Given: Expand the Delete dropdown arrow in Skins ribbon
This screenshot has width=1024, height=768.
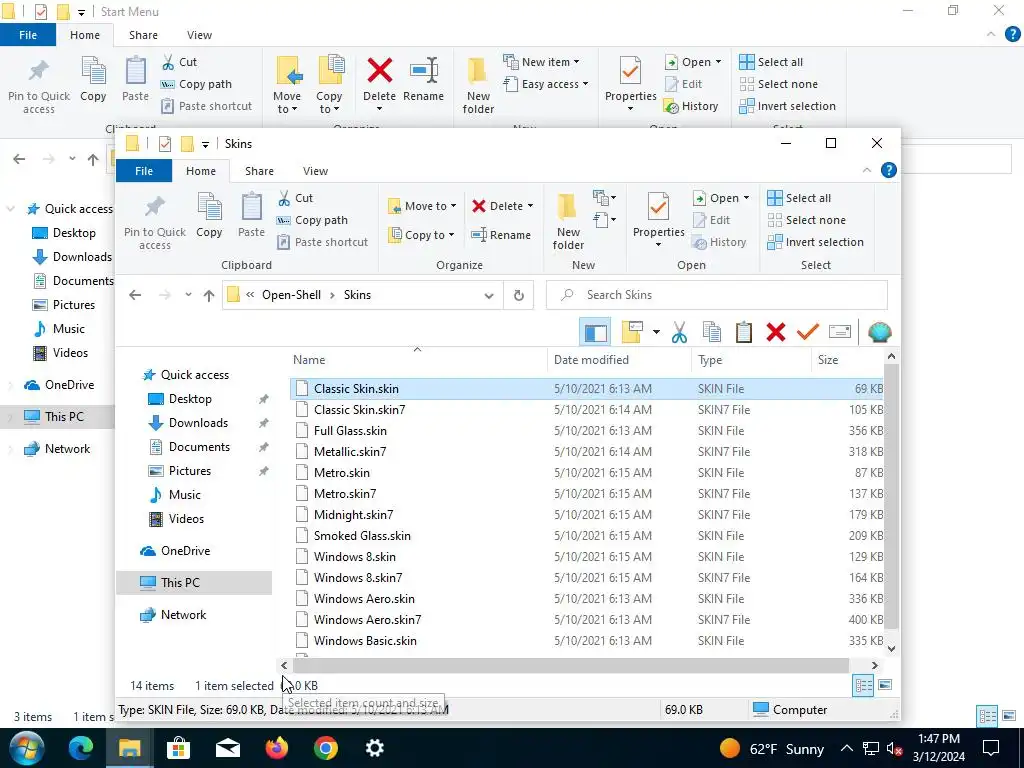Looking at the screenshot, I should (x=531, y=206).
